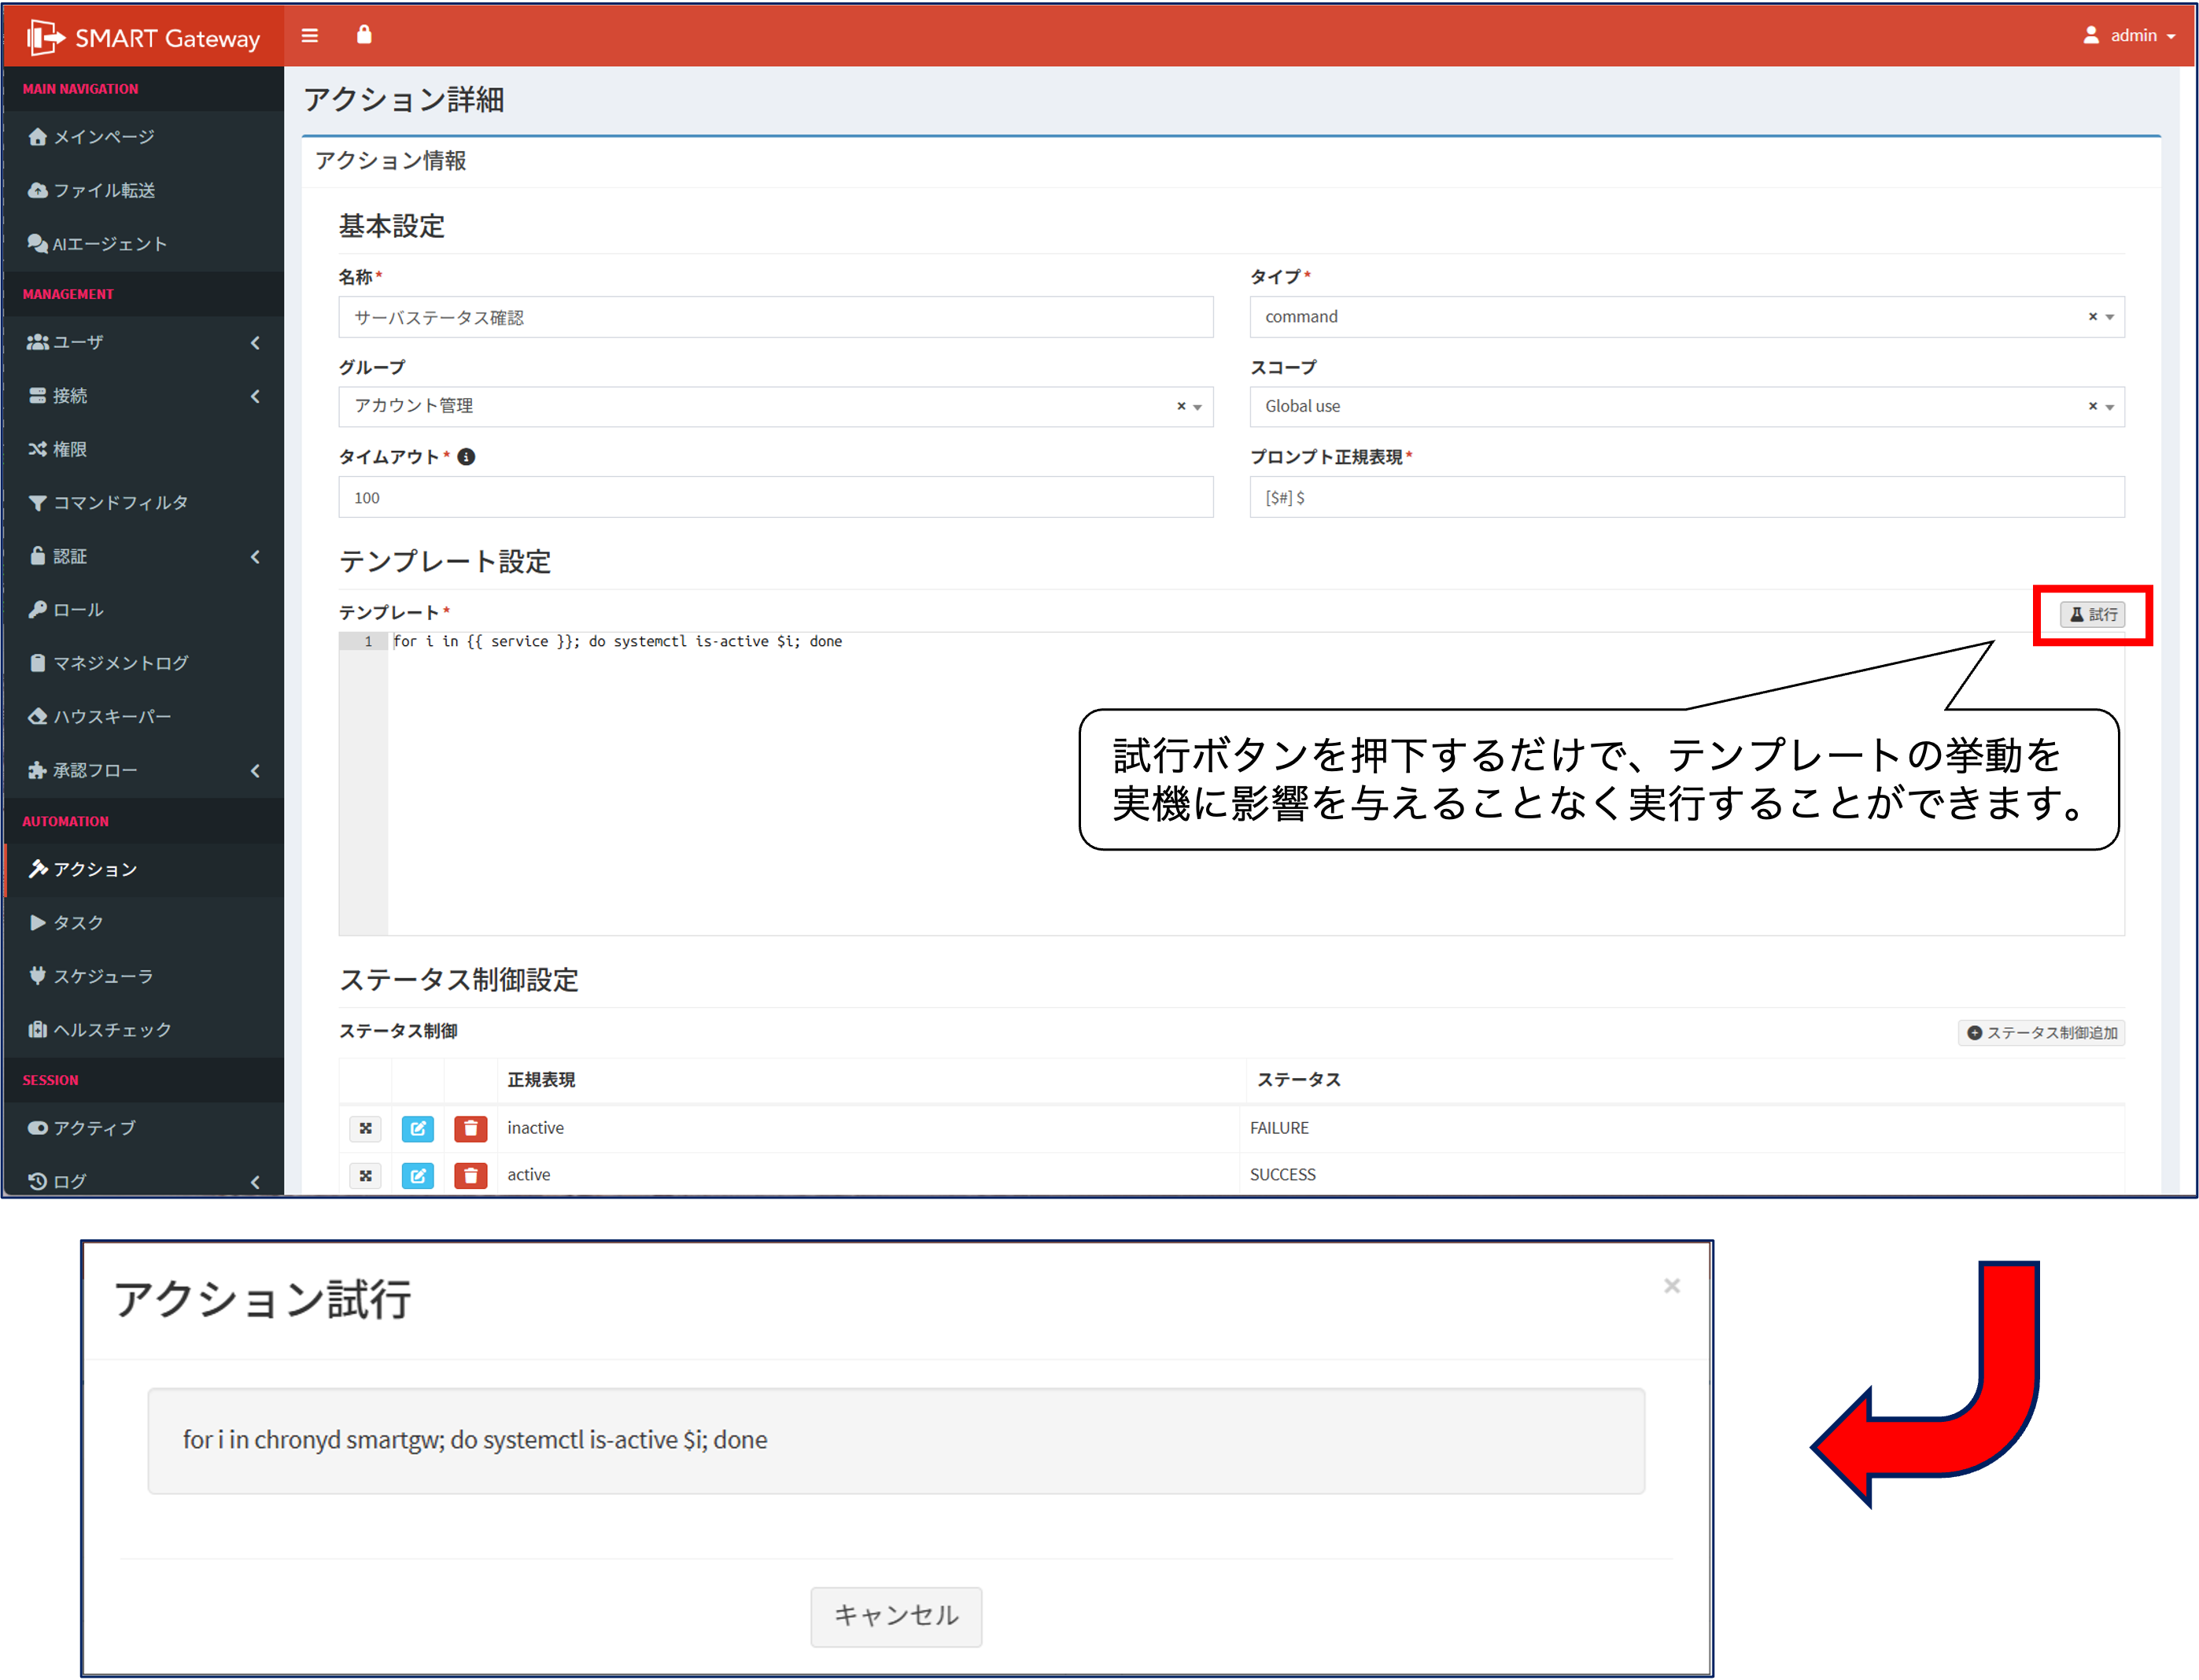Screen dimensions: 2199x1680
Task: Clear the Global use scope selection
Action: (x=2092, y=407)
